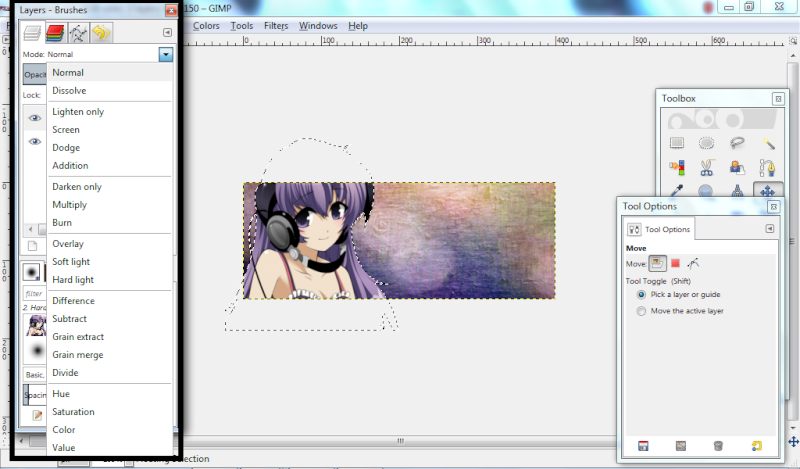800x469 pixels.
Task: Set Move mode to selection
Action: coord(676,263)
